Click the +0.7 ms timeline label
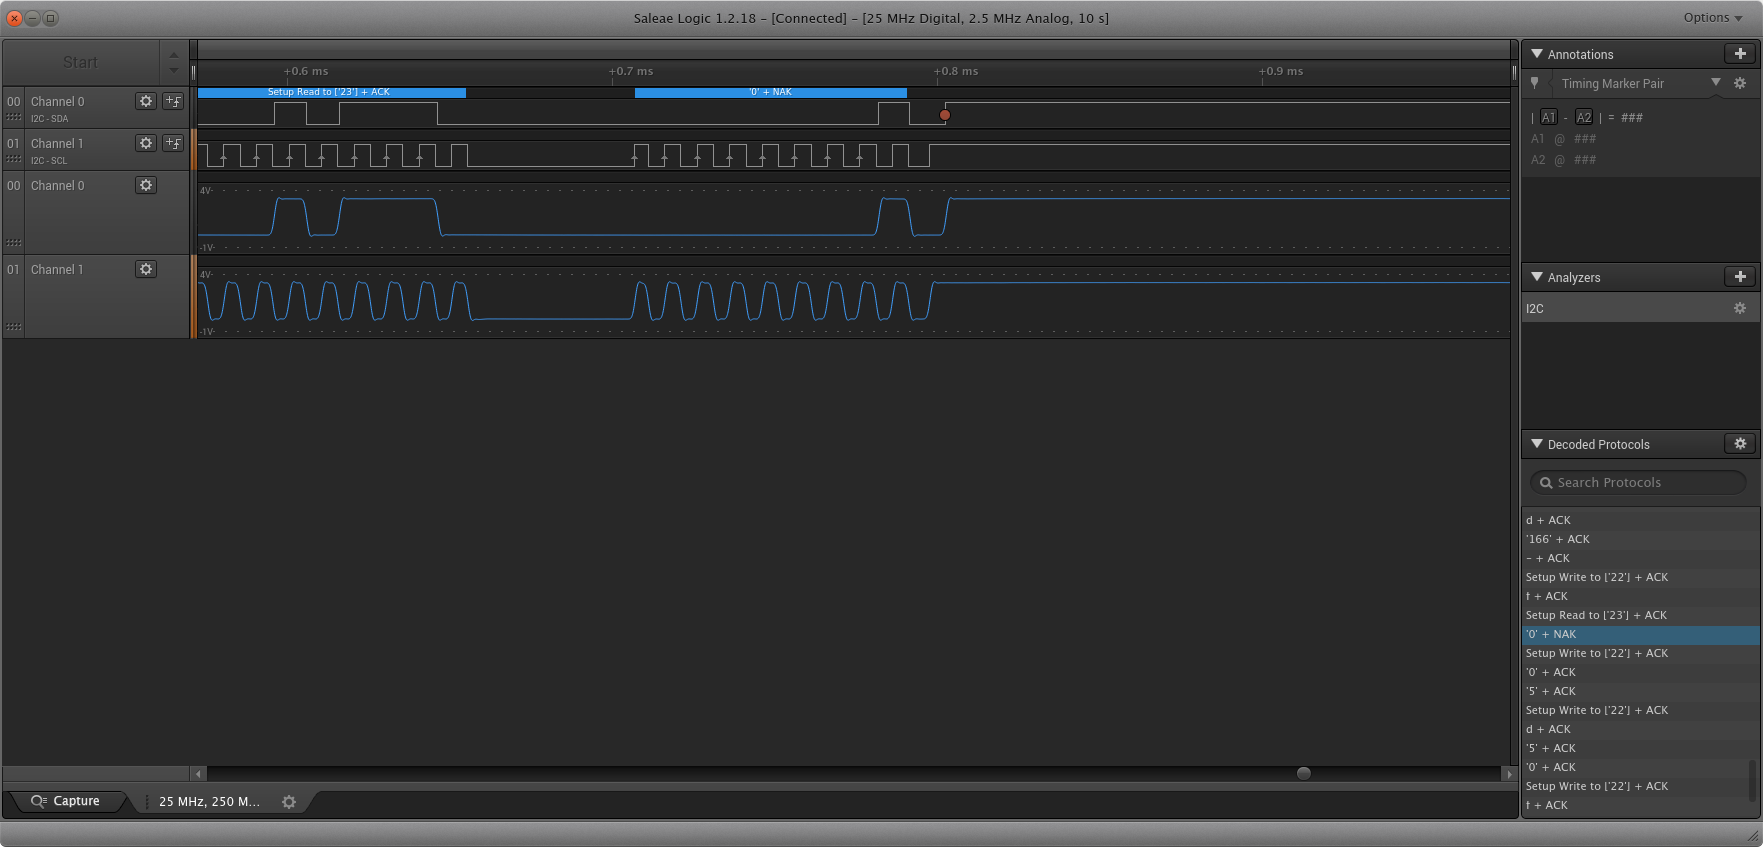The image size is (1763, 847). [631, 71]
